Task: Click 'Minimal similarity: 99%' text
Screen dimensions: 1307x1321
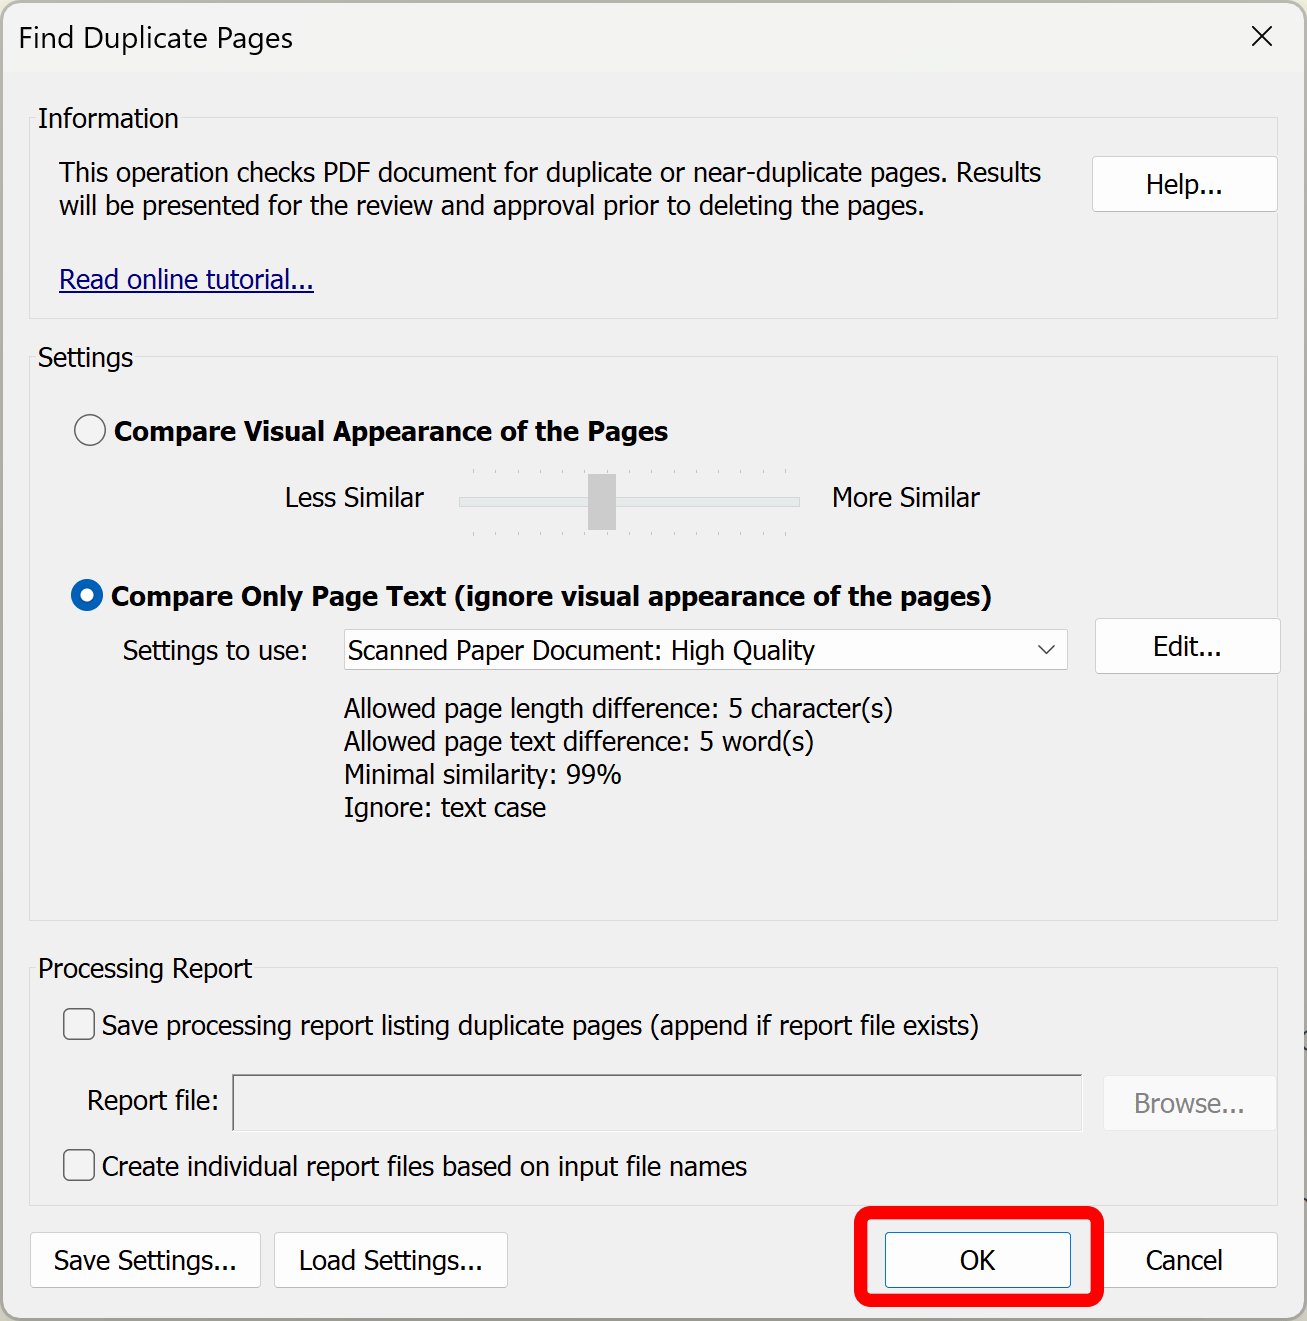Action: [x=483, y=775]
